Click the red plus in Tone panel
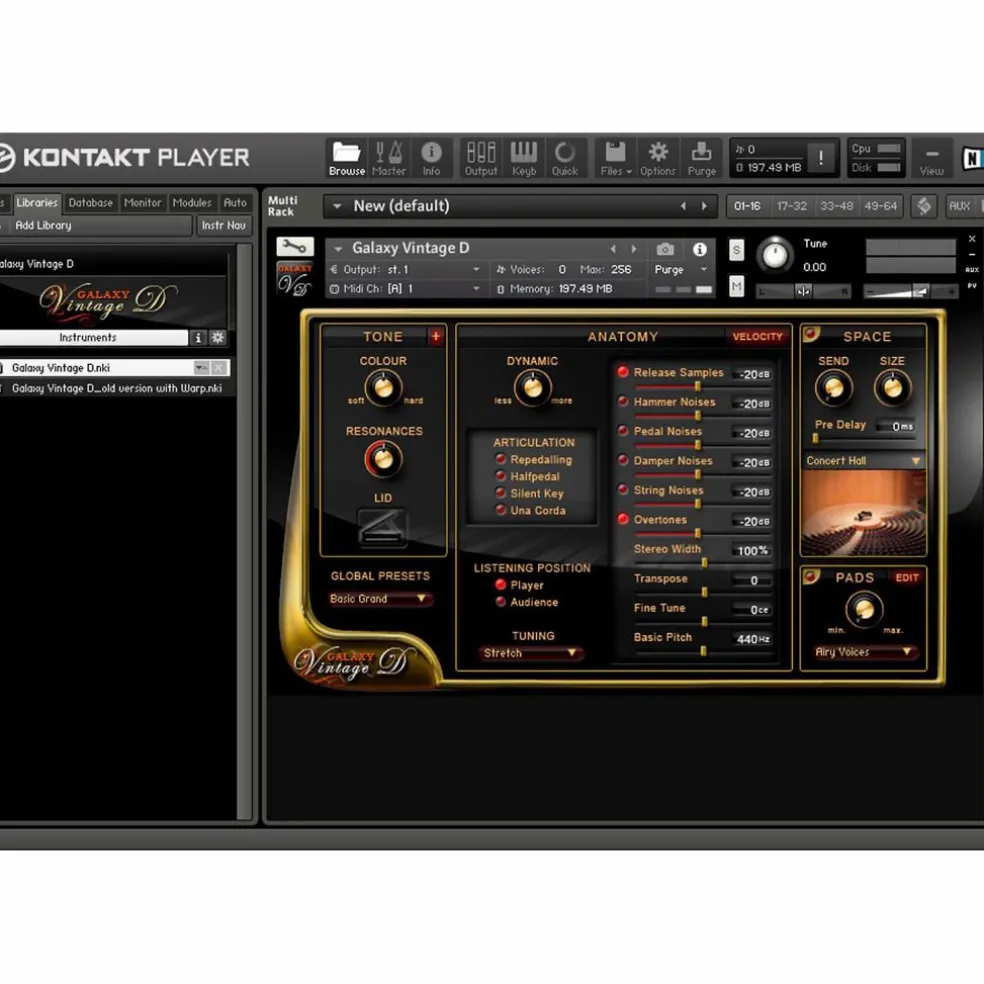This screenshot has height=984, width=984. (436, 336)
